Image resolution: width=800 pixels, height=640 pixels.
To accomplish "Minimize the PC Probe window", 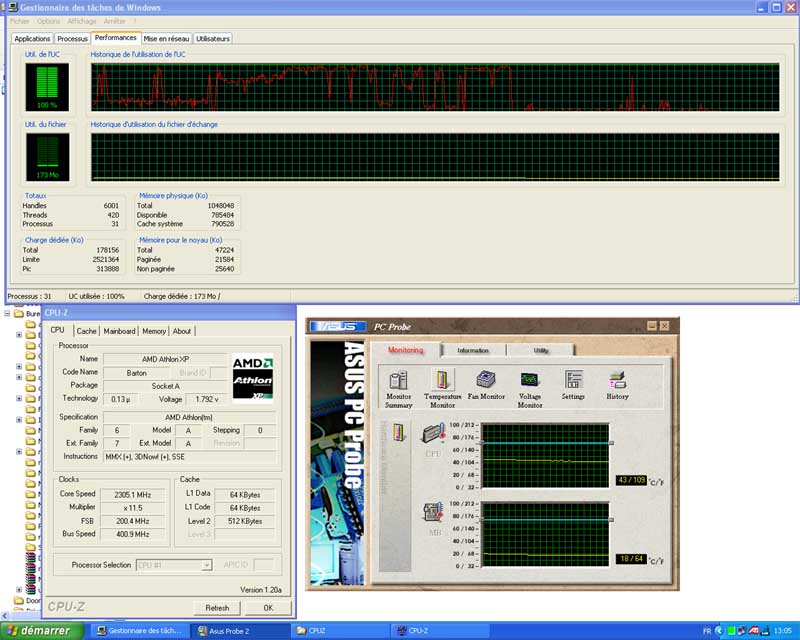I will [652, 326].
